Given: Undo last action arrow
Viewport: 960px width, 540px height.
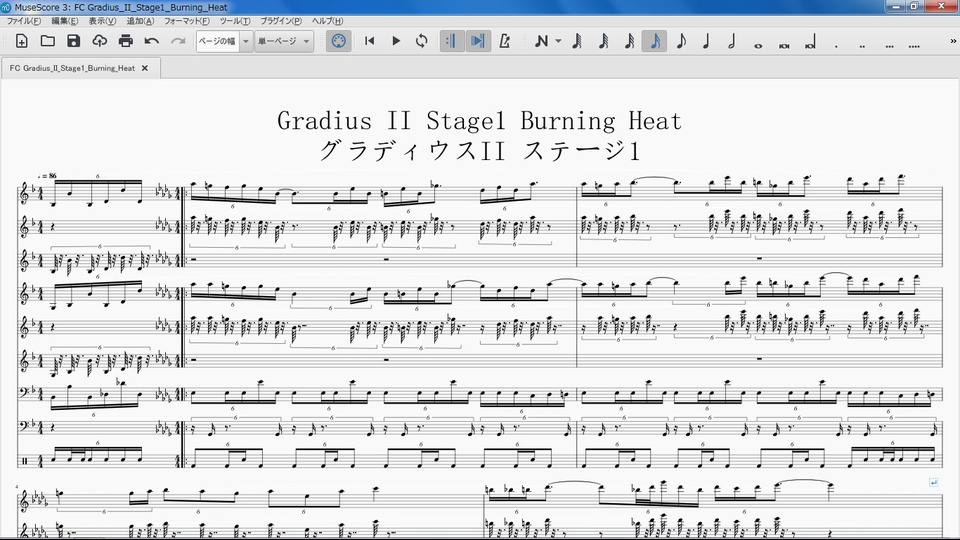Looking at the screenshot, I should (x=152, y=41).
